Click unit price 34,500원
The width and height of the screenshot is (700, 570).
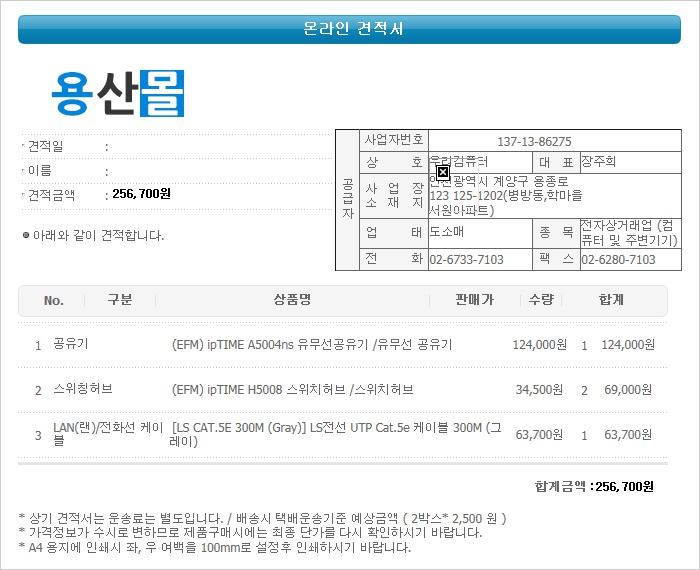539,390
